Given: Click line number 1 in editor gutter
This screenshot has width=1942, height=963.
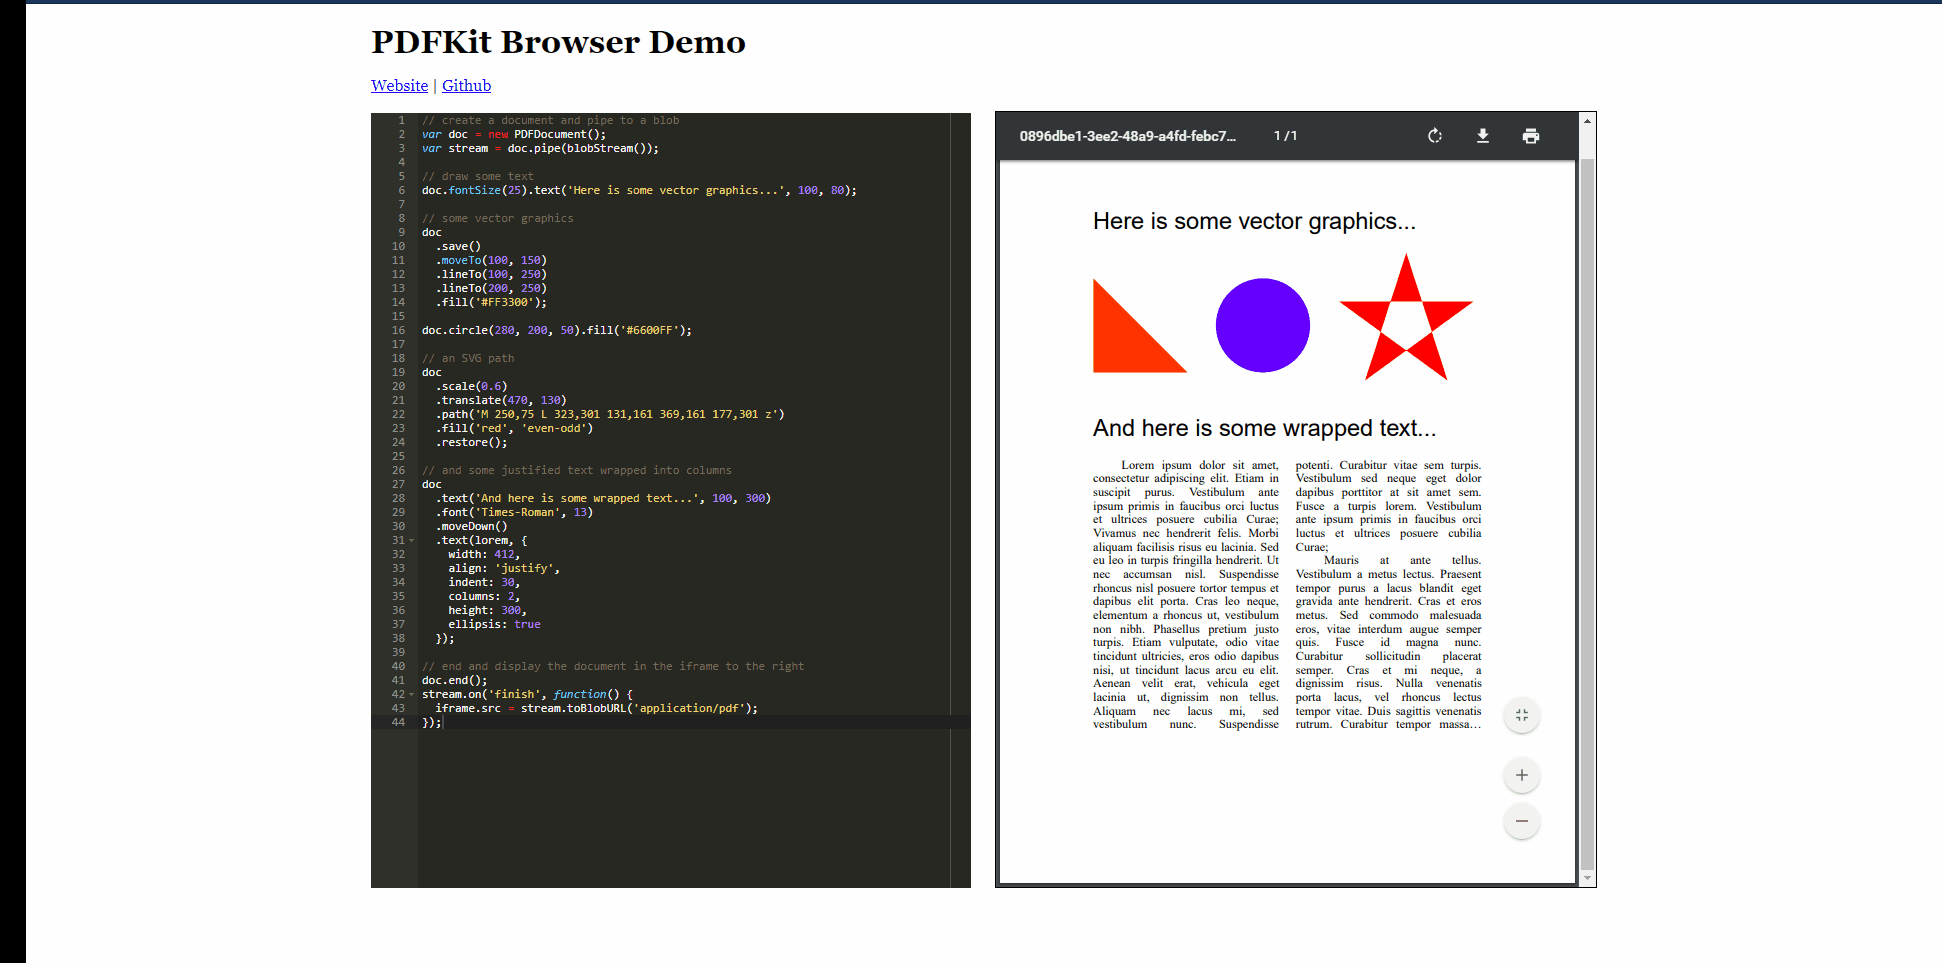Looking at the screenshot, I should [x=401, y=120].
